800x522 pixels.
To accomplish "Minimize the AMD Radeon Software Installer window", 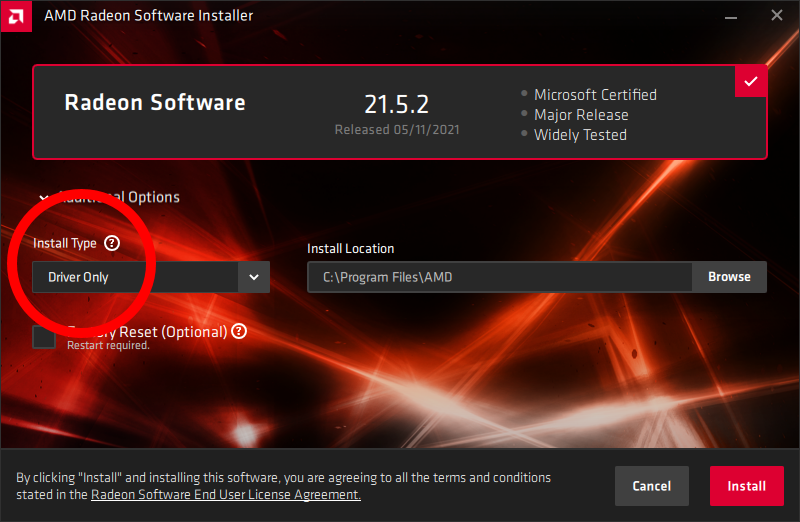I will pyautogui.click(x=731, y=16).
